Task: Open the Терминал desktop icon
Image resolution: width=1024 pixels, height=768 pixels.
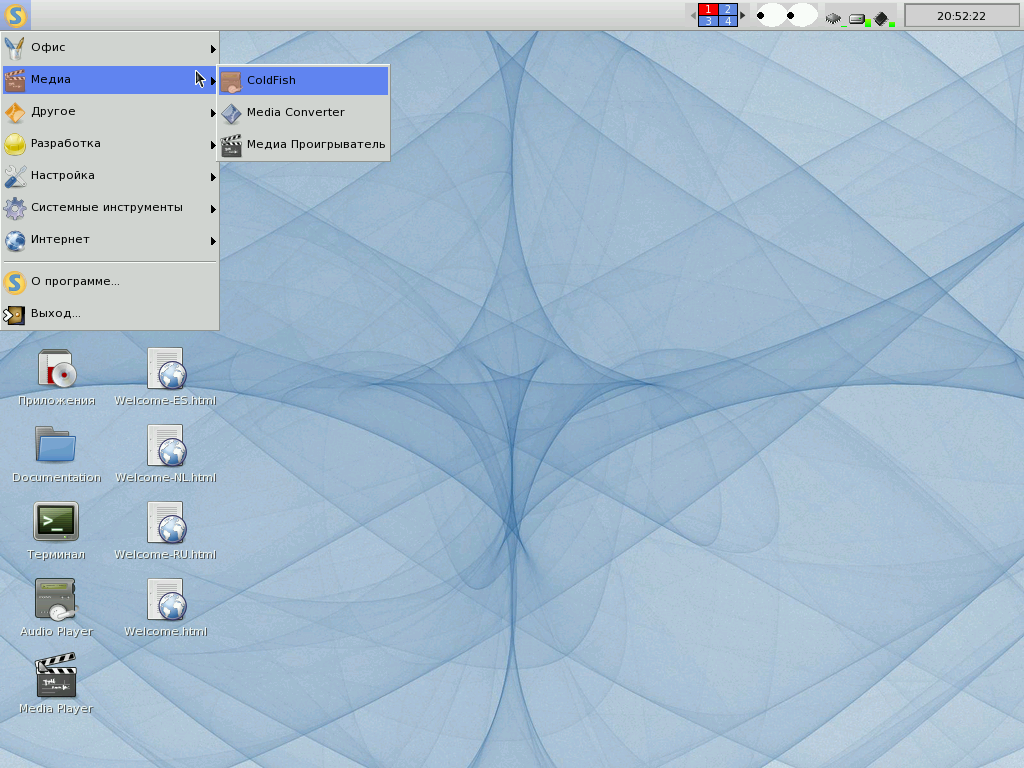Action: click(x=56, y=522)
